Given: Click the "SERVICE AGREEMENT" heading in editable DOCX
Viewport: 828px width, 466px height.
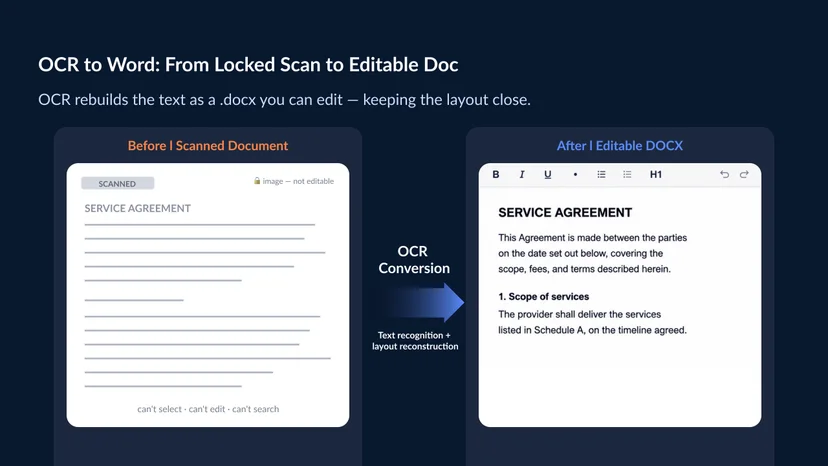Looking at the screenshot, I should point(565,212).
